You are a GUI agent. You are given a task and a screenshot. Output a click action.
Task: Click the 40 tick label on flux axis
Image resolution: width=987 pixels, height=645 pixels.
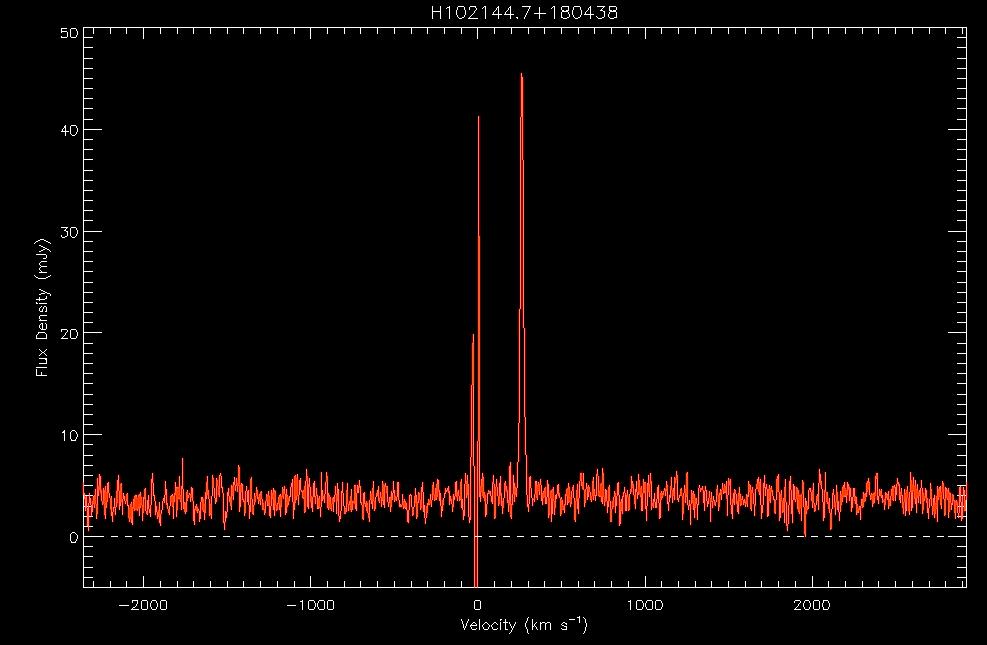pyautogui.click(x=68, y=130)
